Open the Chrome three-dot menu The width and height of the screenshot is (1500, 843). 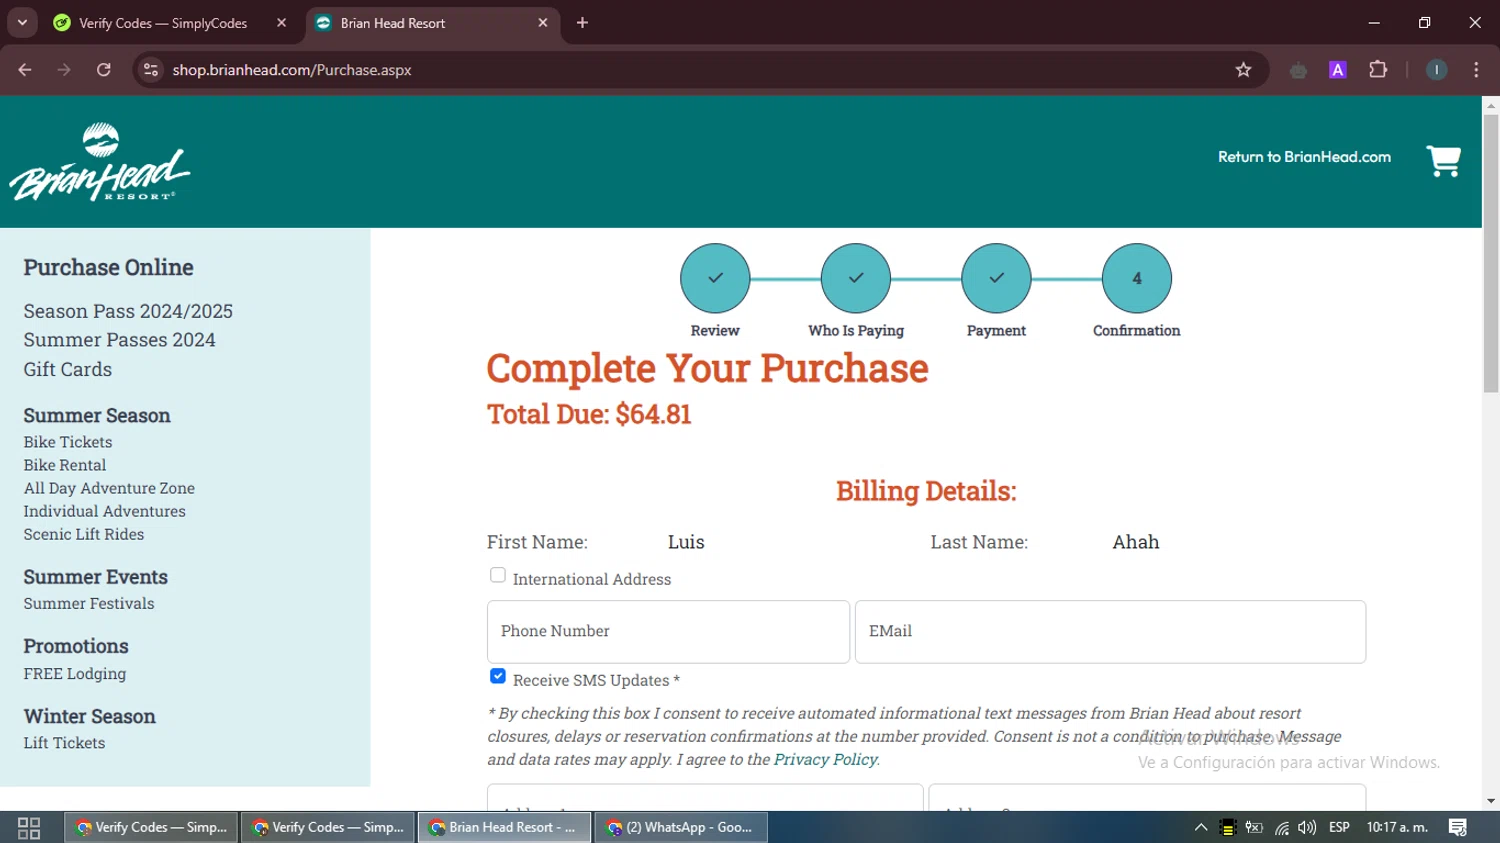click(1476, 70)
